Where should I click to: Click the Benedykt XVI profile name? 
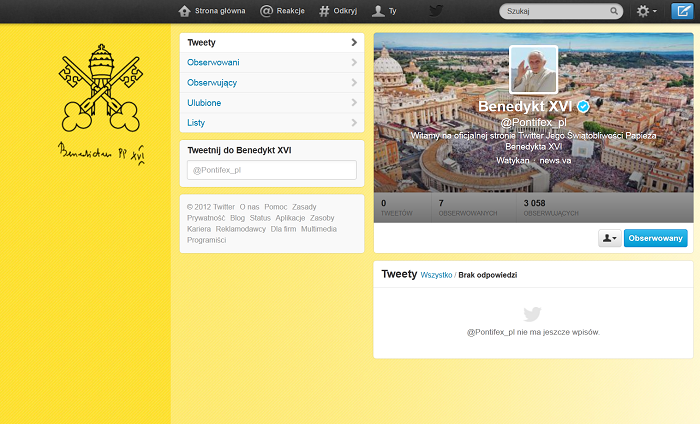(525, 107)
